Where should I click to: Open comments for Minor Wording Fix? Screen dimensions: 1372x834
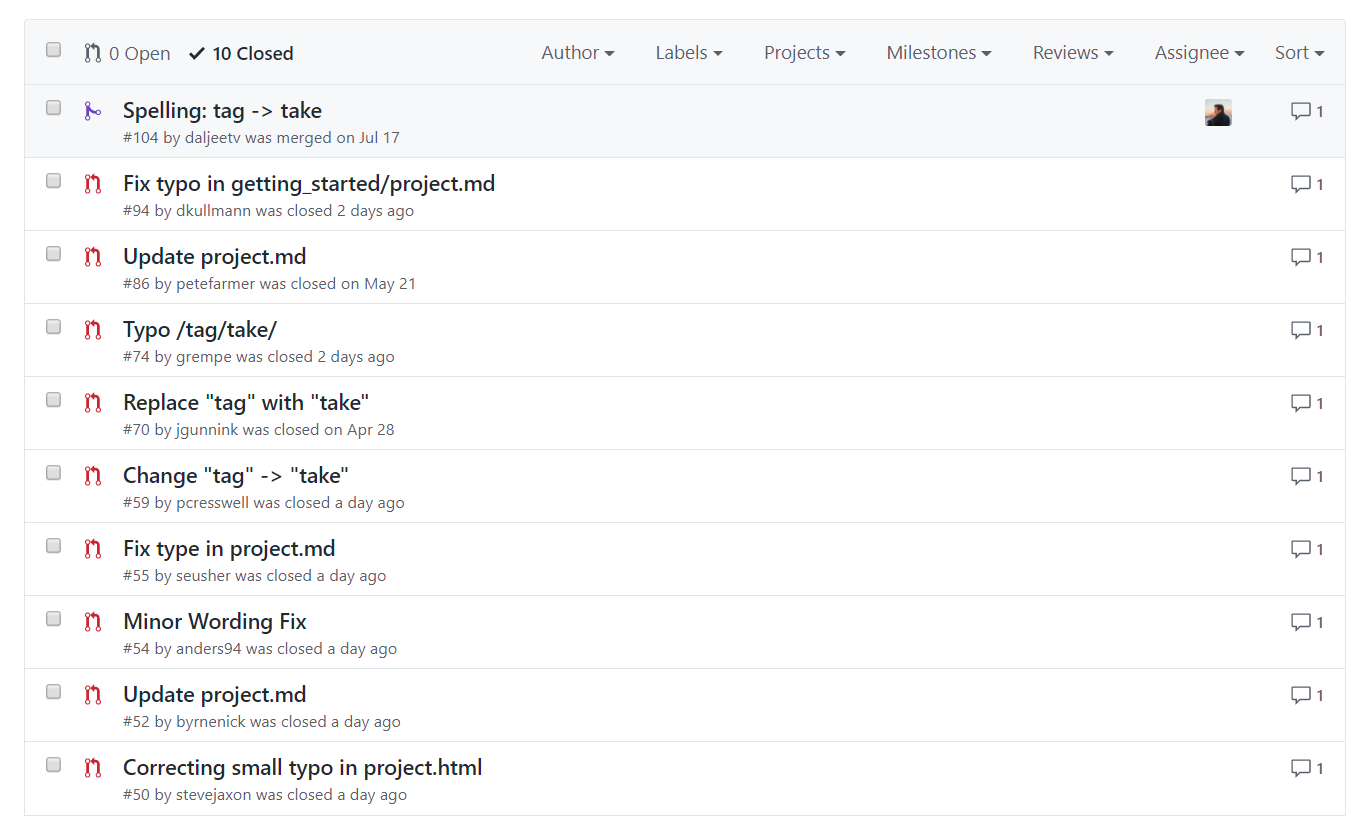tap(1306, 622)
